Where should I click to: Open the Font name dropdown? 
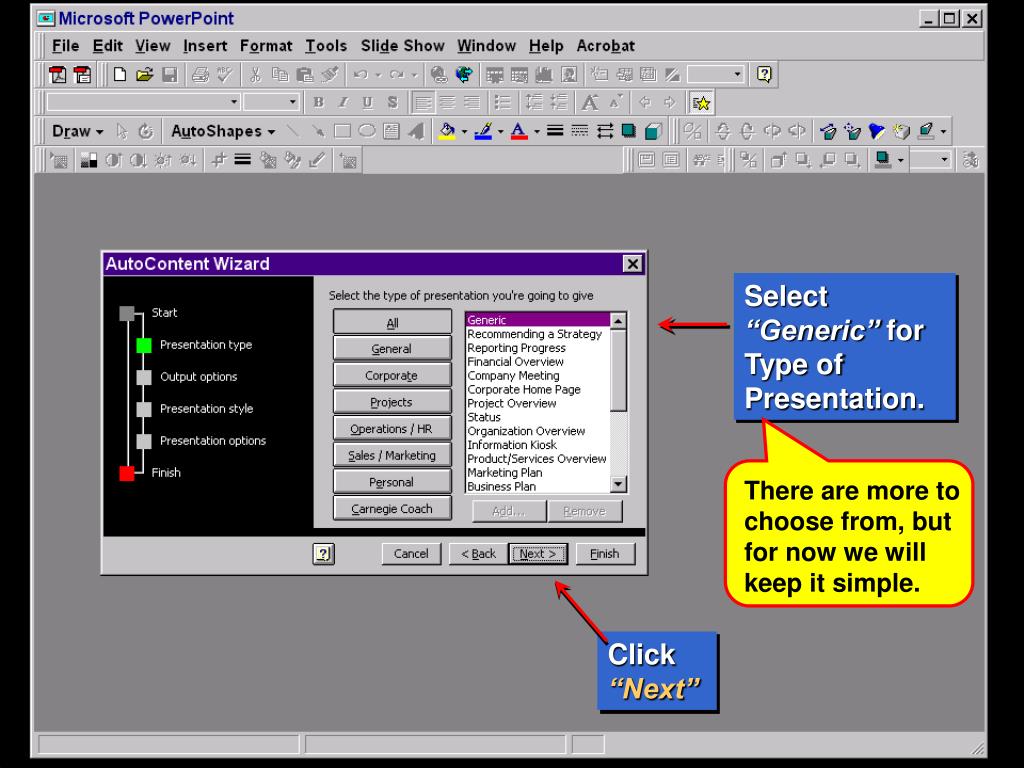pos(234,102)
